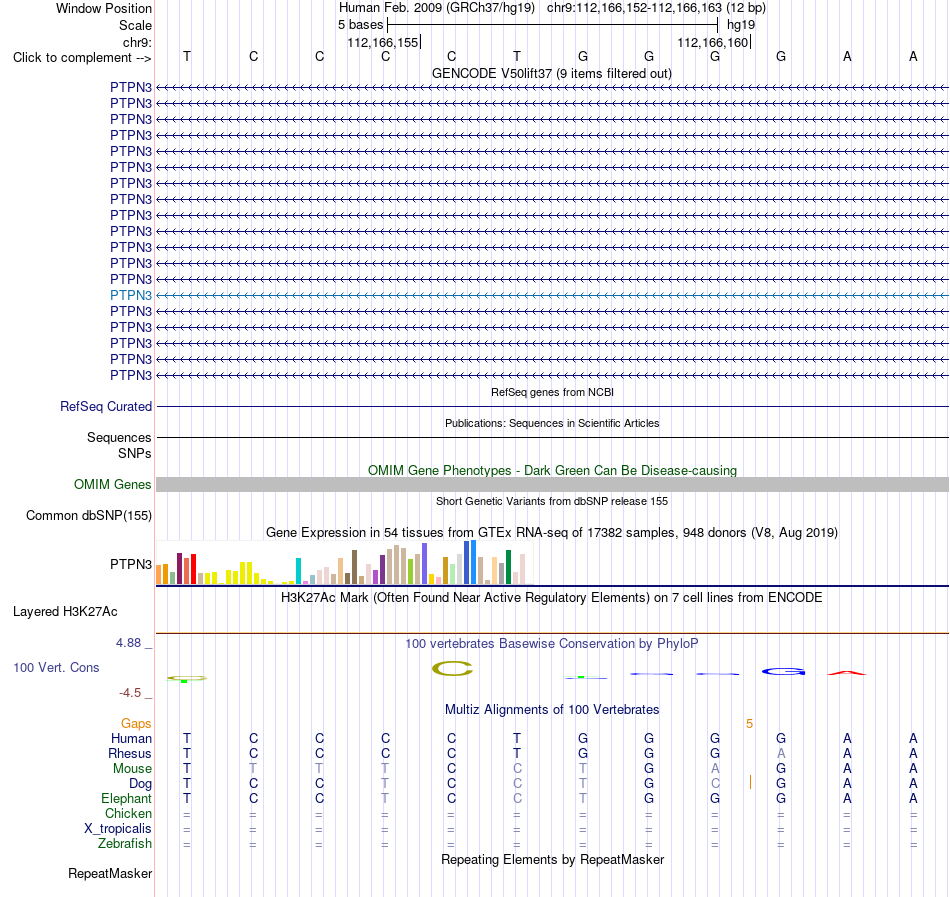Click PTPN3 label beside GTEx bar chart

tap(131, 564)
